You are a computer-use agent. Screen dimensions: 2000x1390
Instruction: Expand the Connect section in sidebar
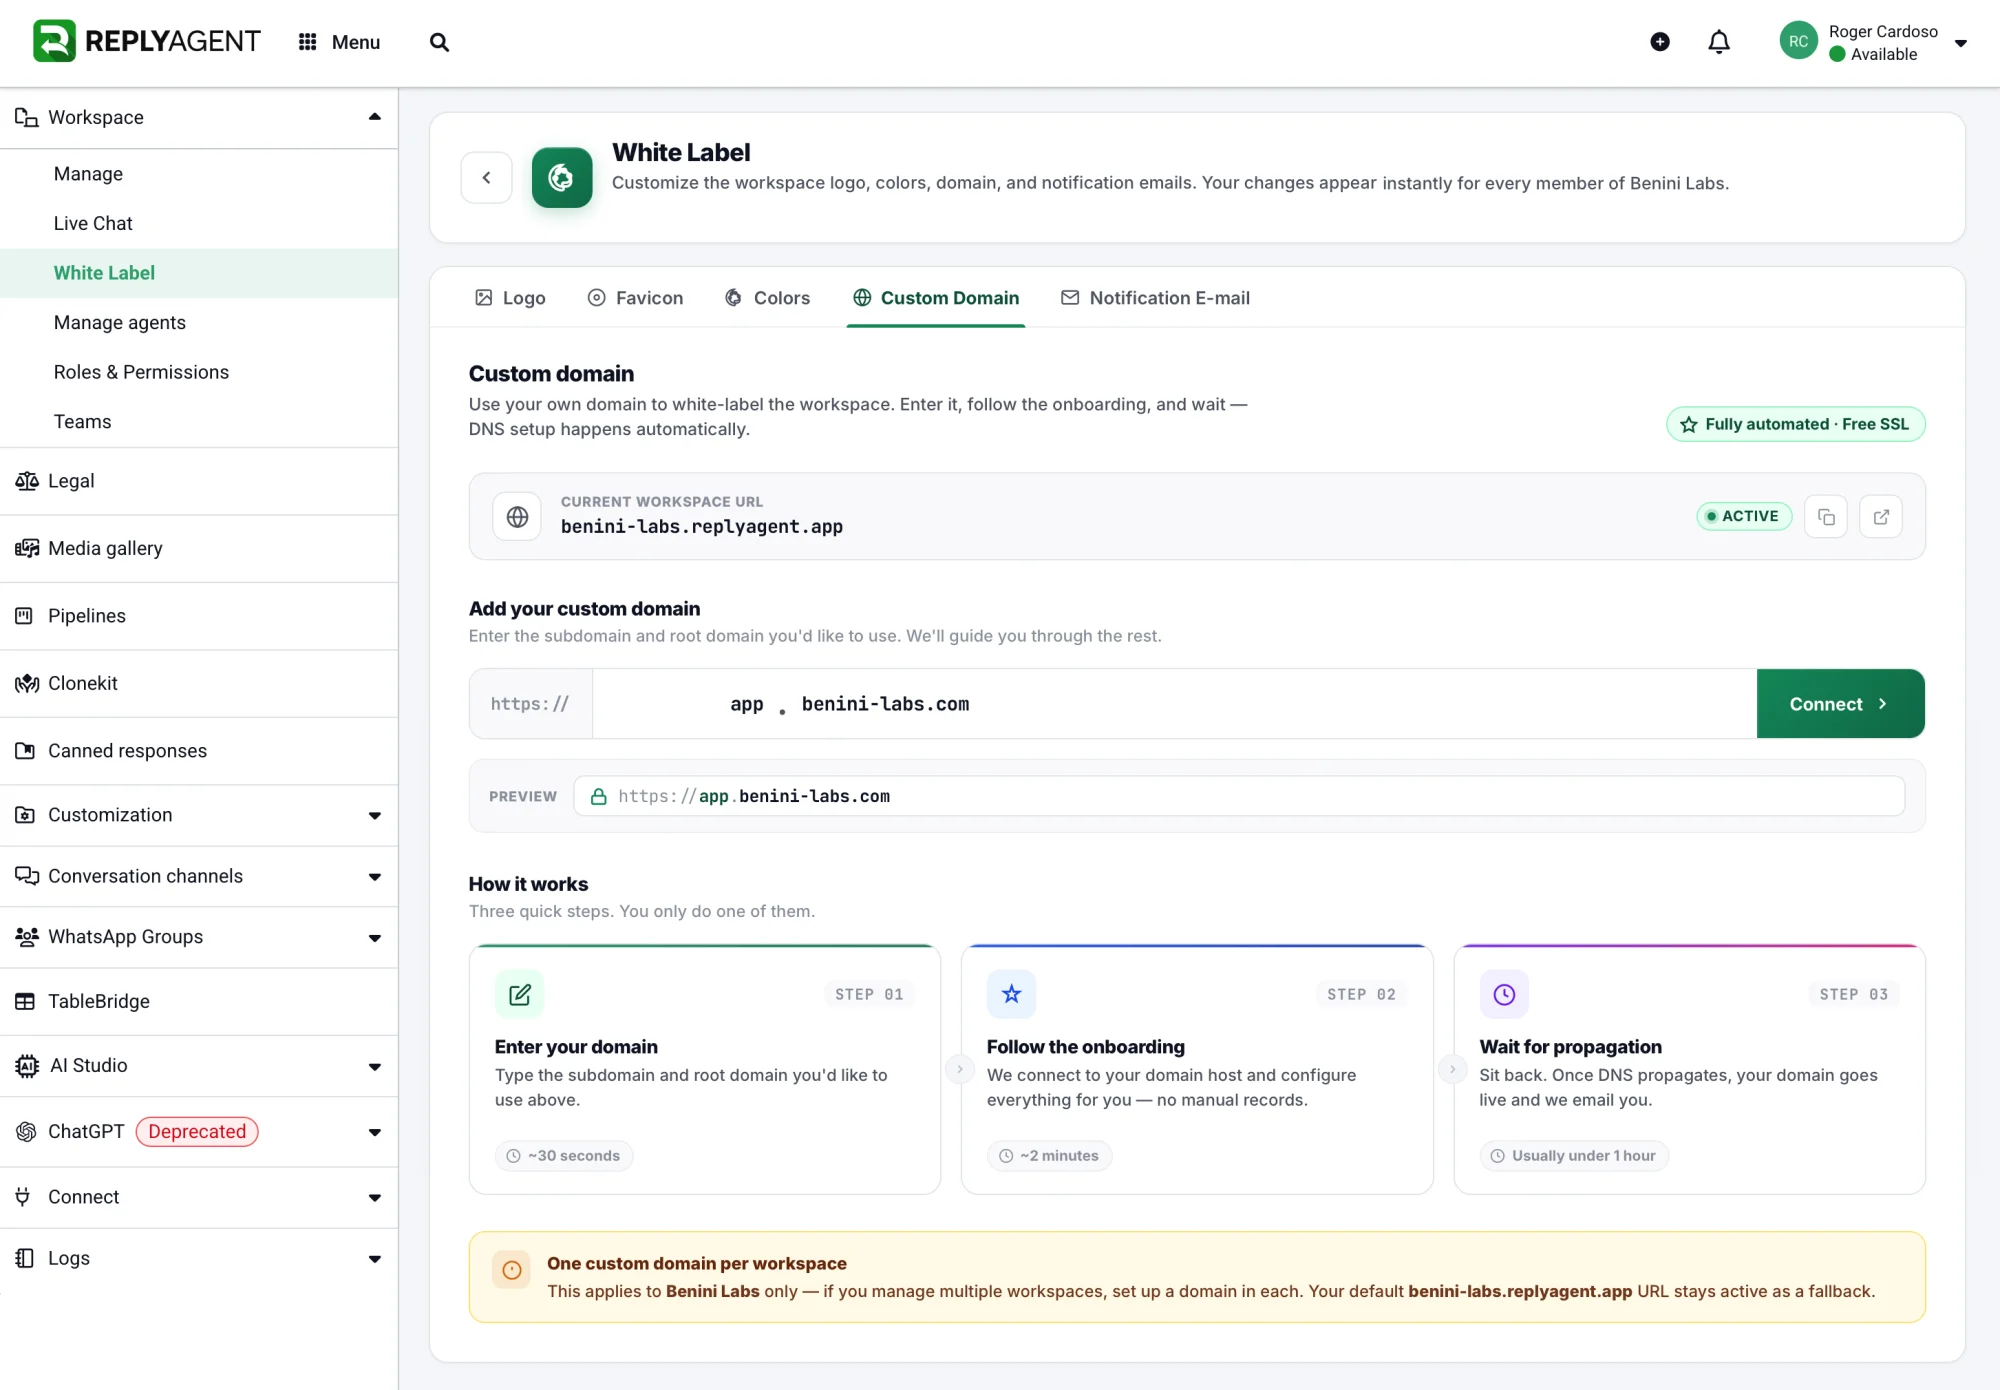click(374, 1198)
